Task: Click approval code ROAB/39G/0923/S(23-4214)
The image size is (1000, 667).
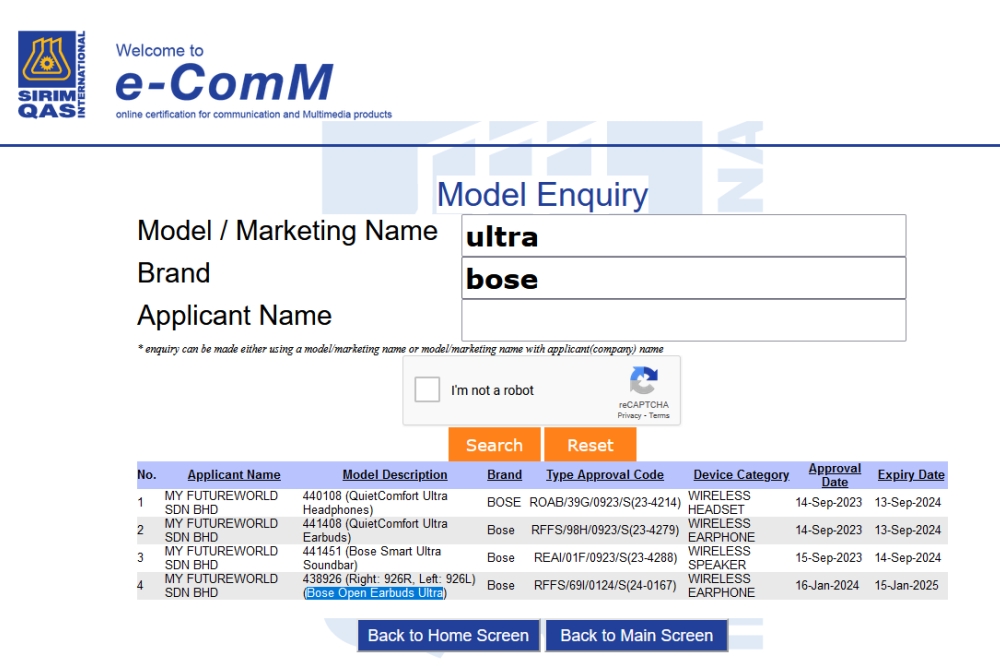Action: [605, 502]
